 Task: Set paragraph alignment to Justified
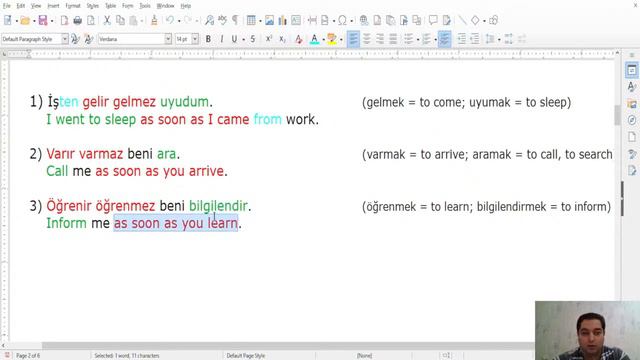coord(393,39)
